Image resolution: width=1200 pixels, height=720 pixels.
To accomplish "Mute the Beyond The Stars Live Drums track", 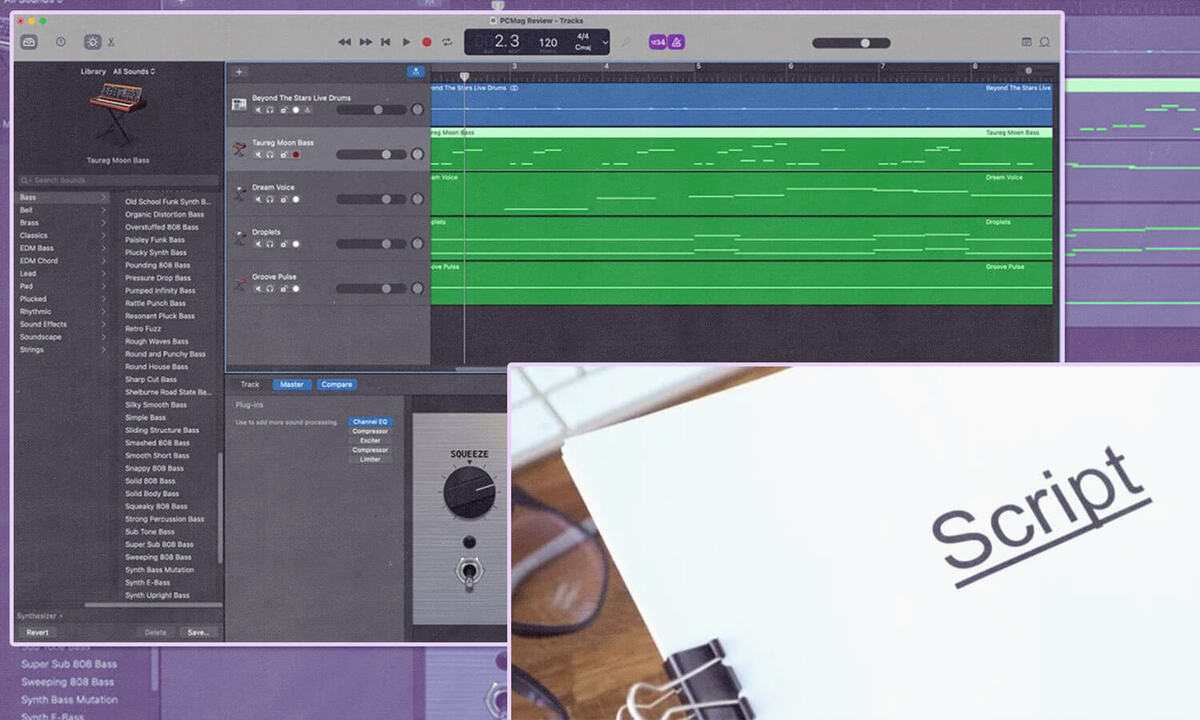I will (258, 110).
